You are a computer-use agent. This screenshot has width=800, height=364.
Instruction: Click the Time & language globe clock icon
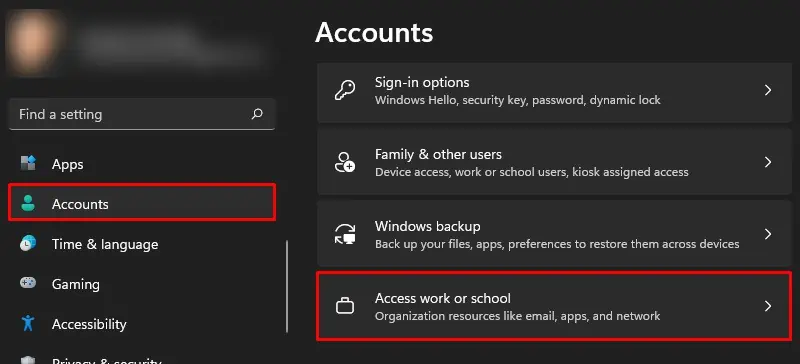coord(28,244)
